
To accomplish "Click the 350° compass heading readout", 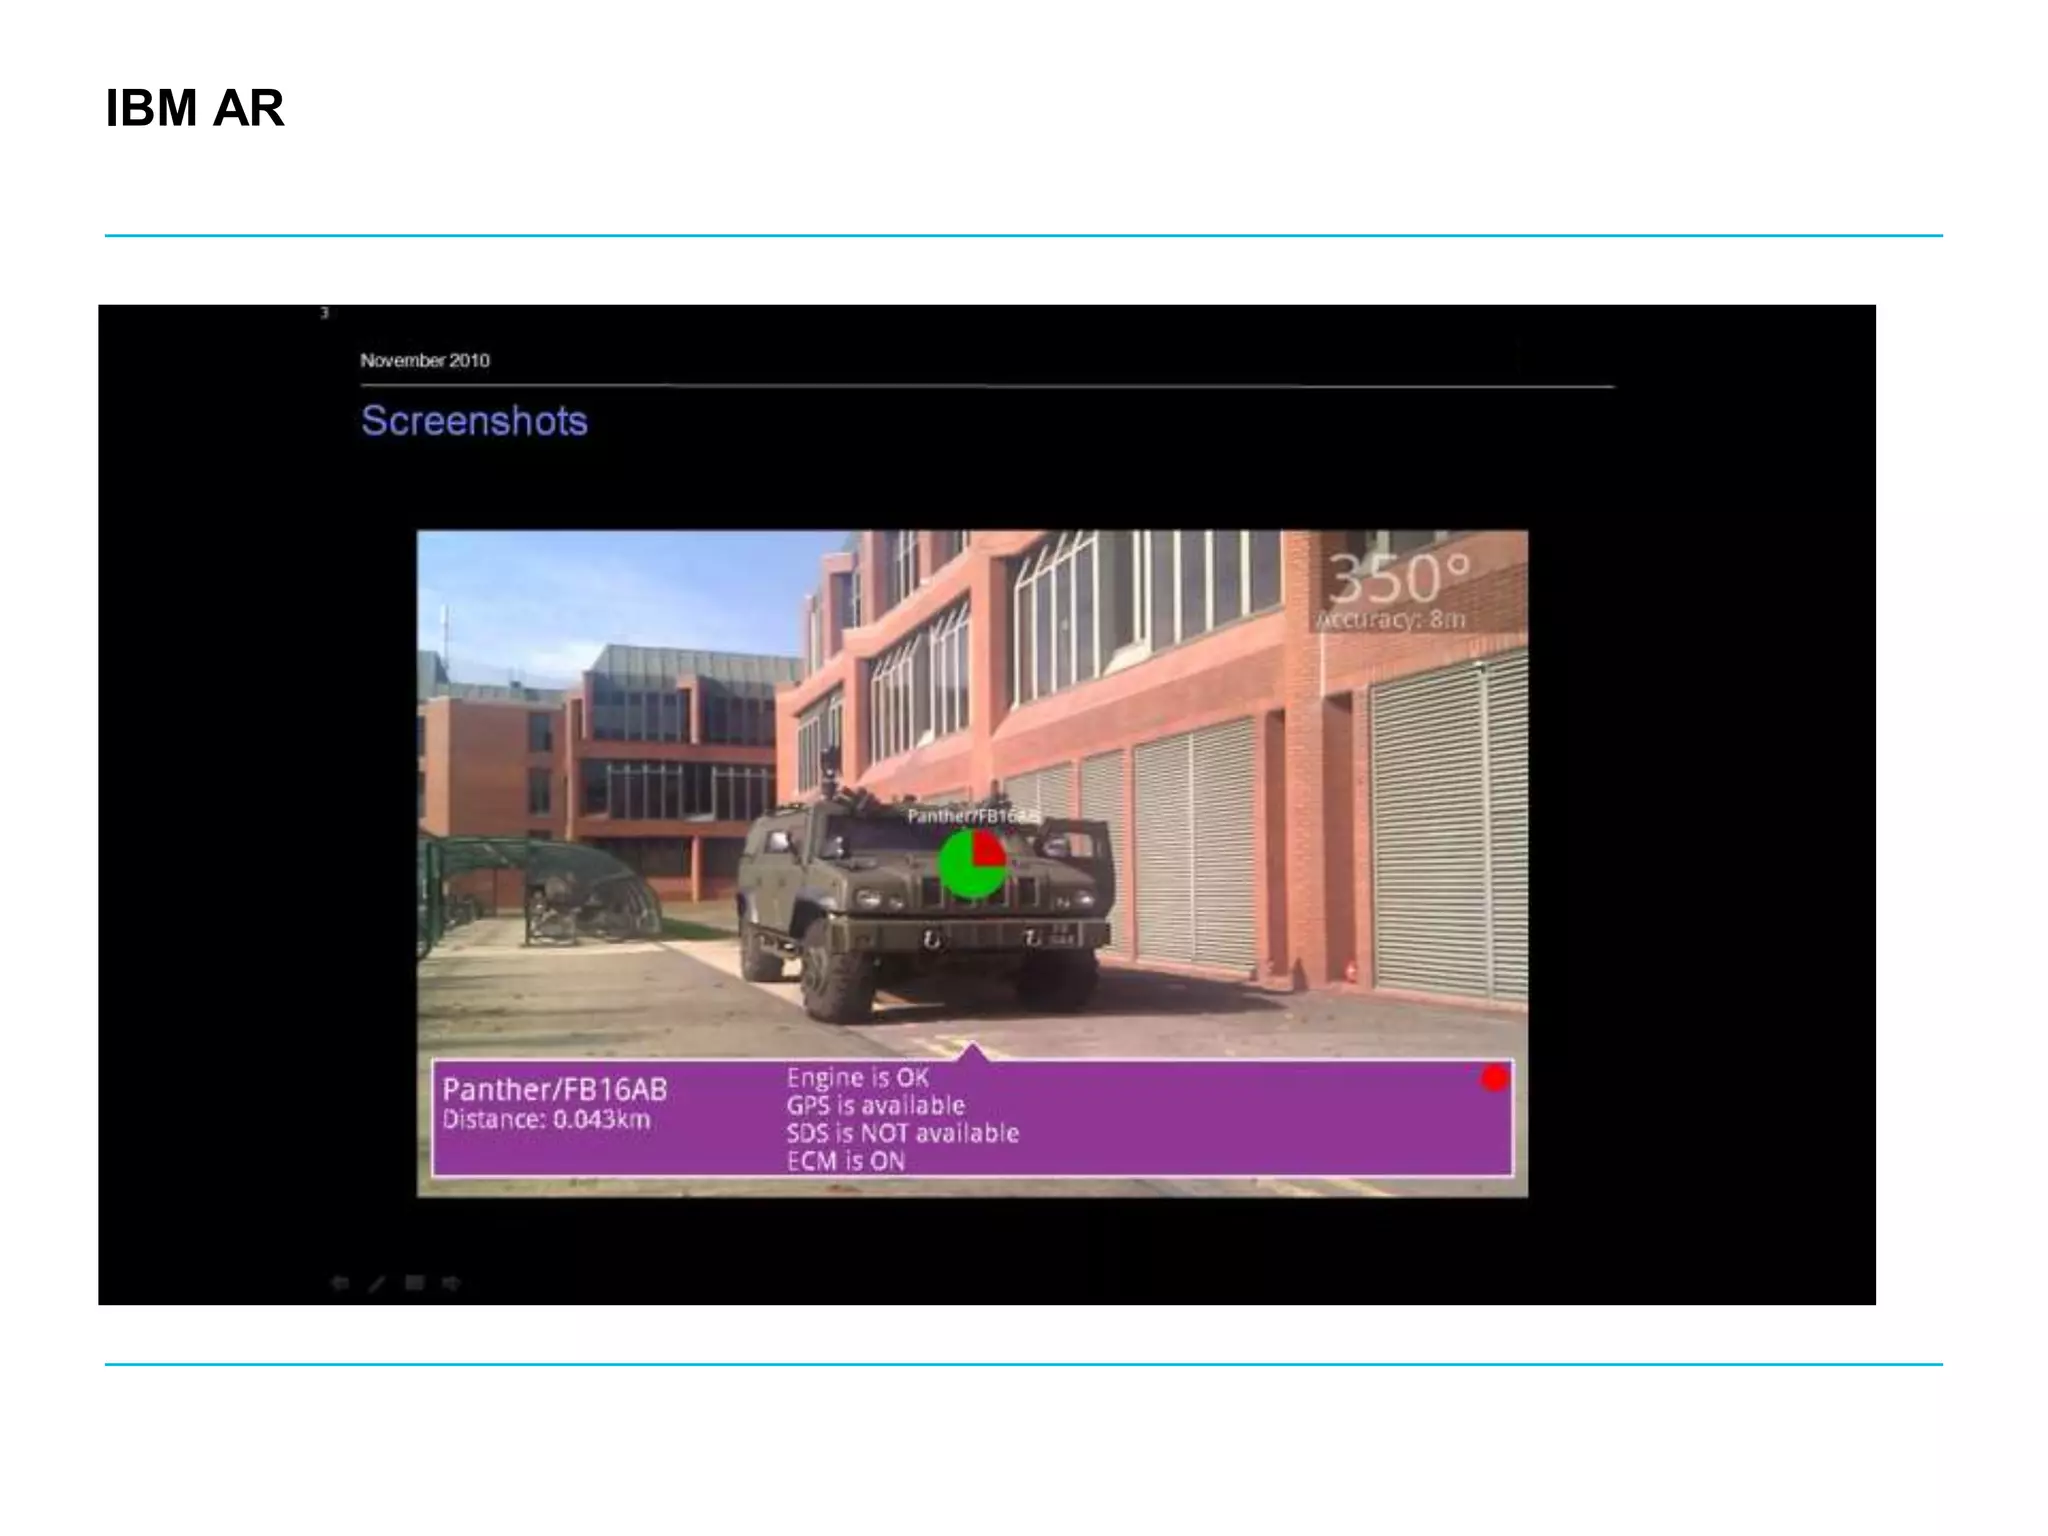I will pyautogui.click(x=1399, y=577).
